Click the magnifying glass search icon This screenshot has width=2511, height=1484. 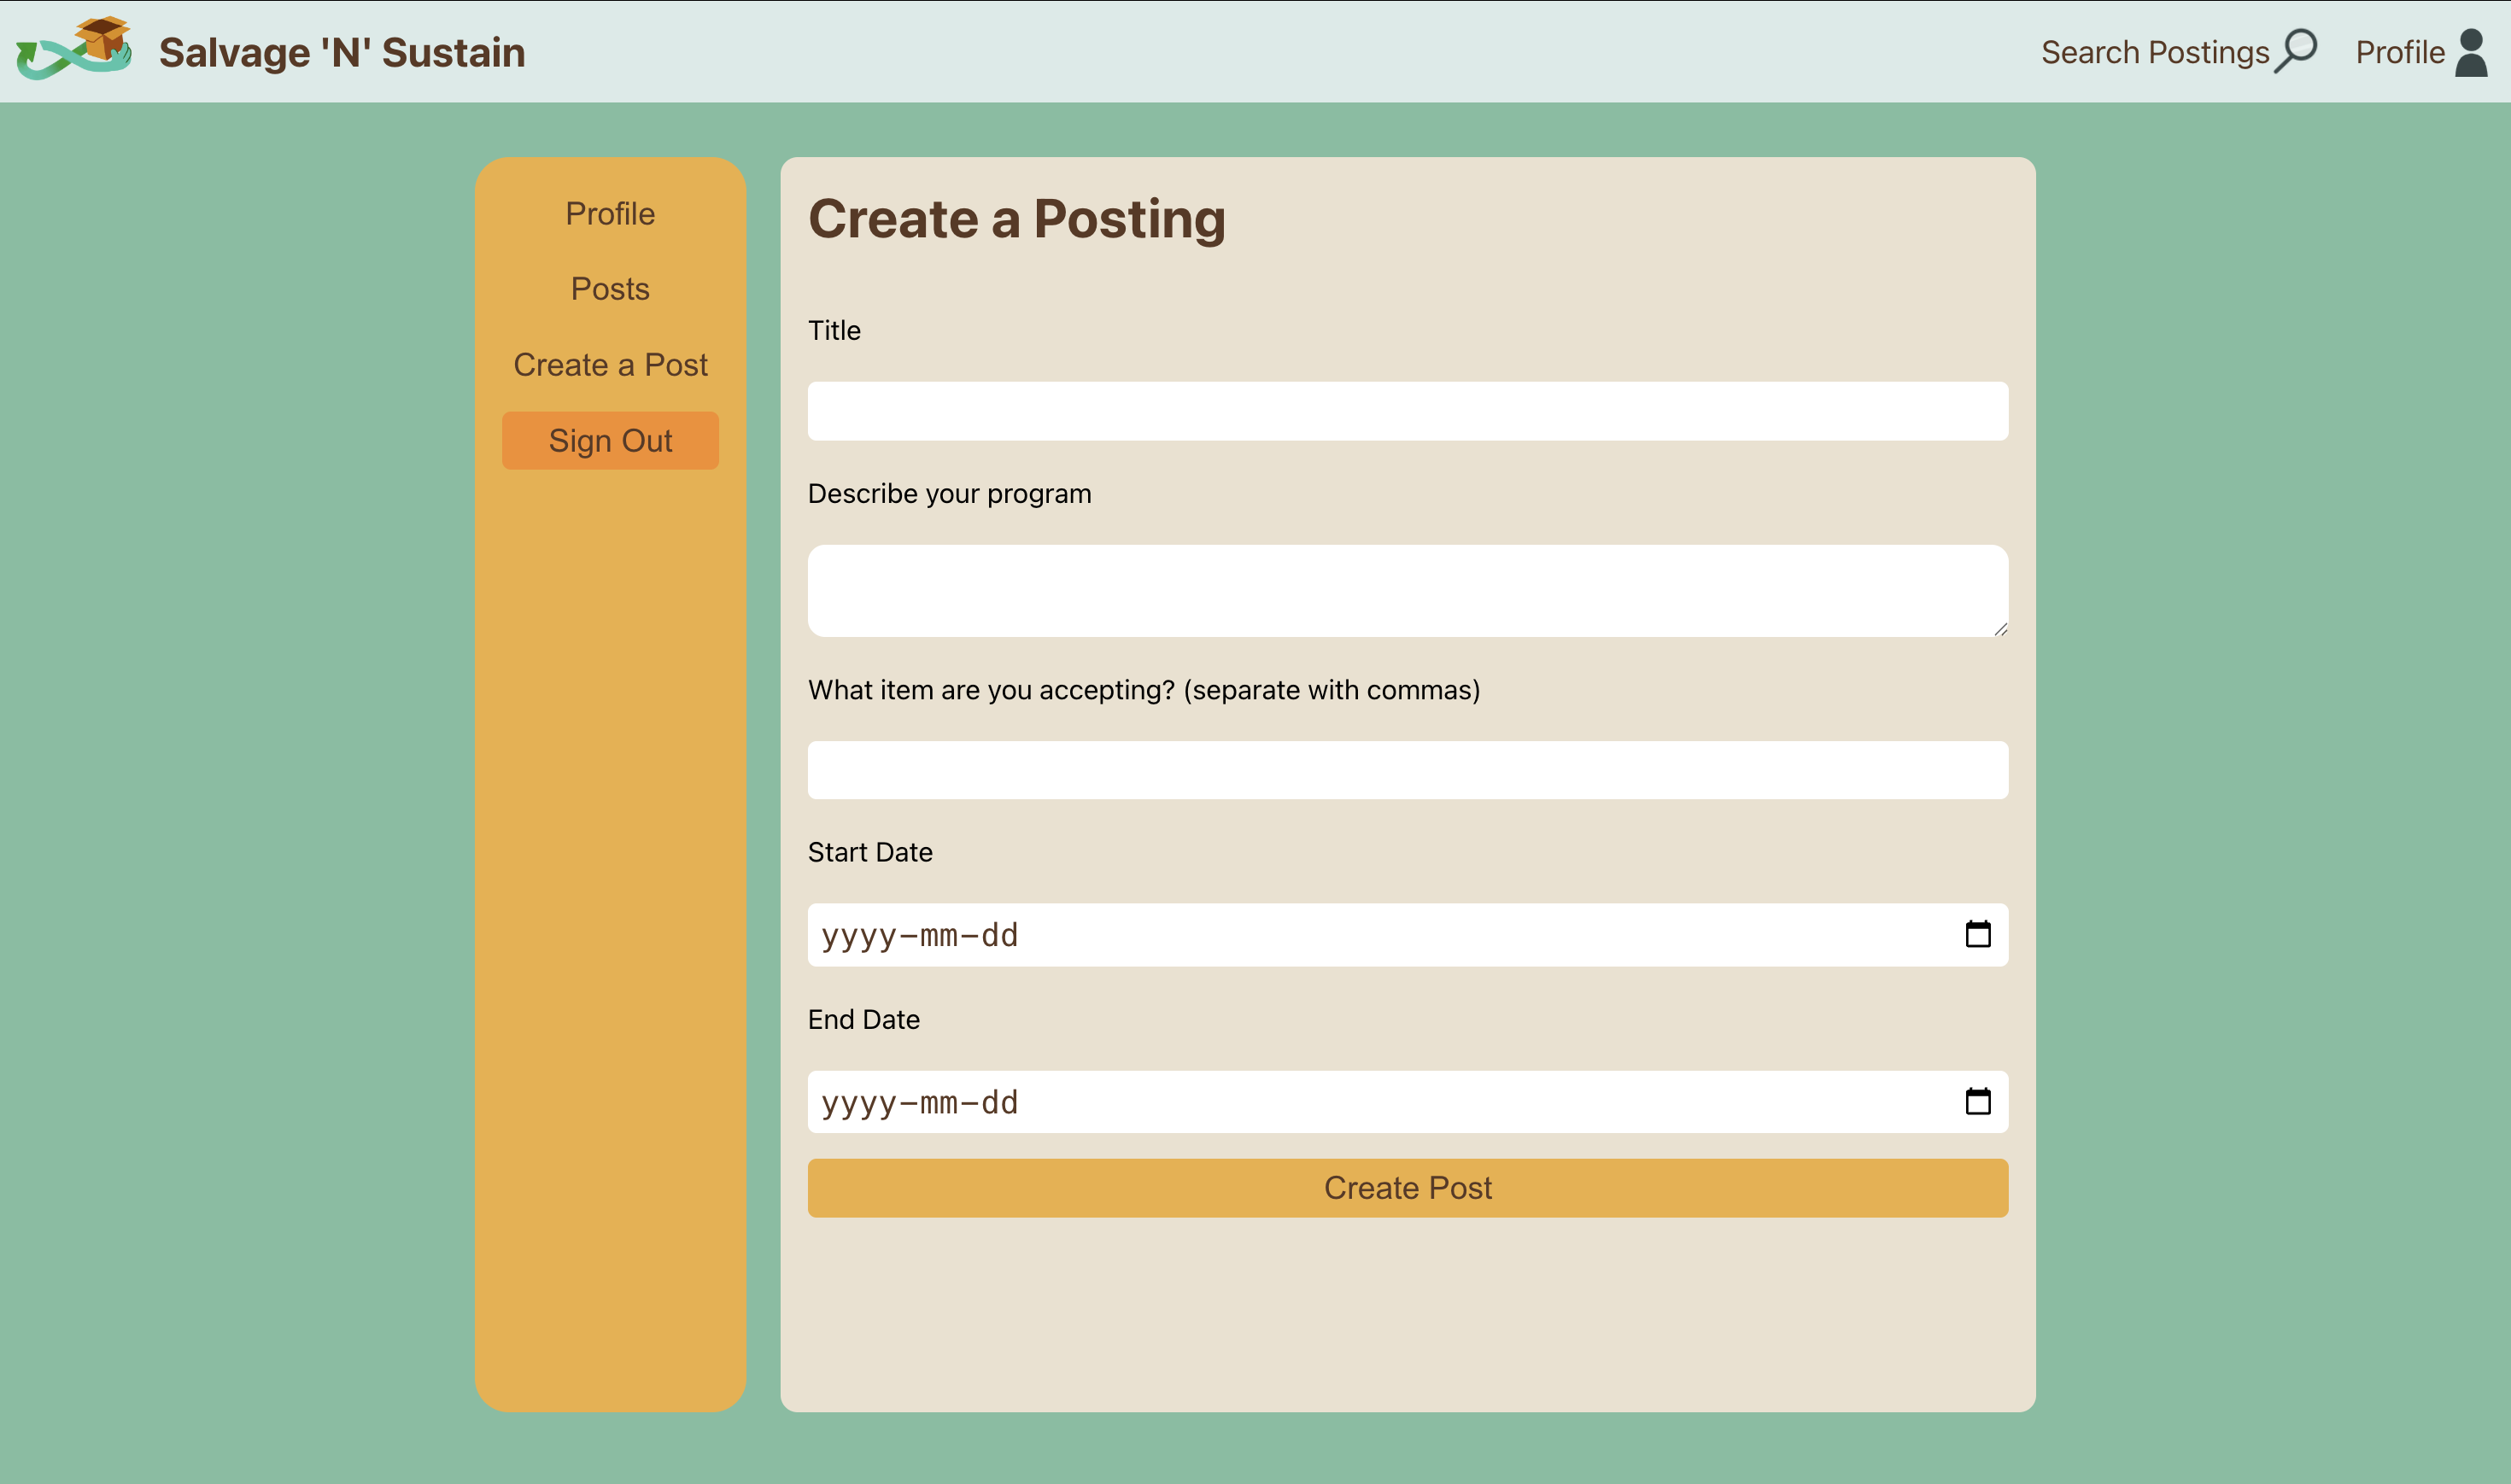[x=2296, y=50]
